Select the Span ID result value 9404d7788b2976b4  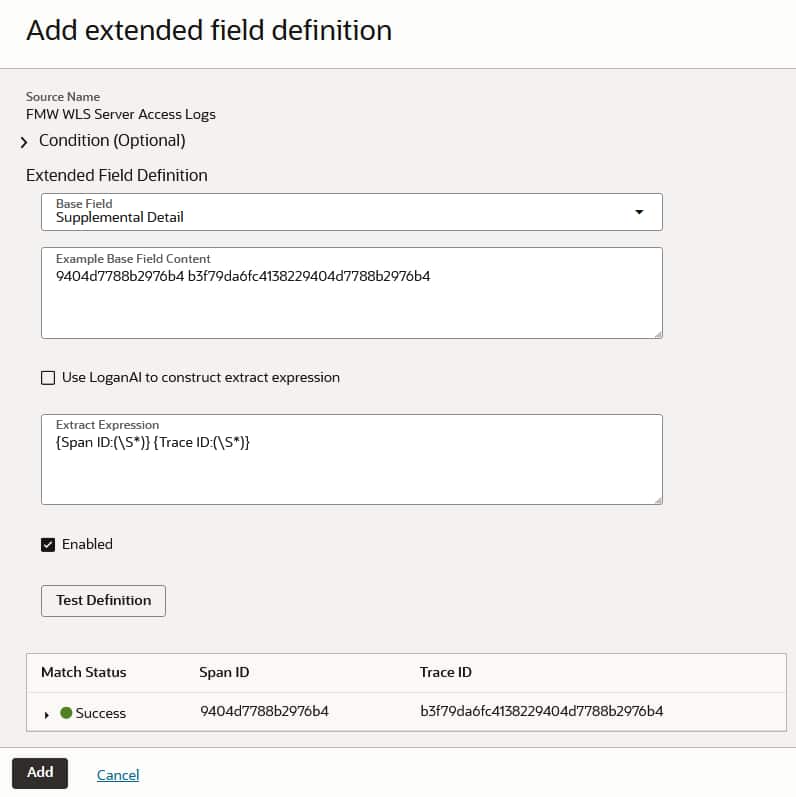(265, 712)
